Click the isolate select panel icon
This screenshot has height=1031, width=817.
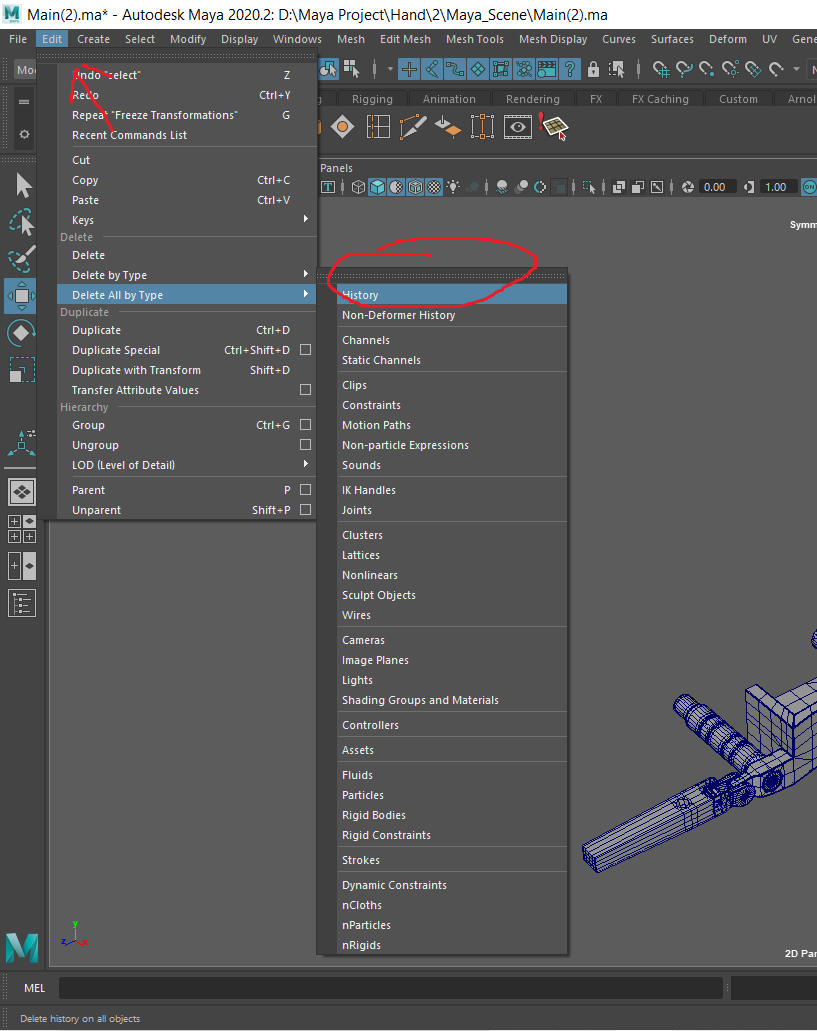588,187
